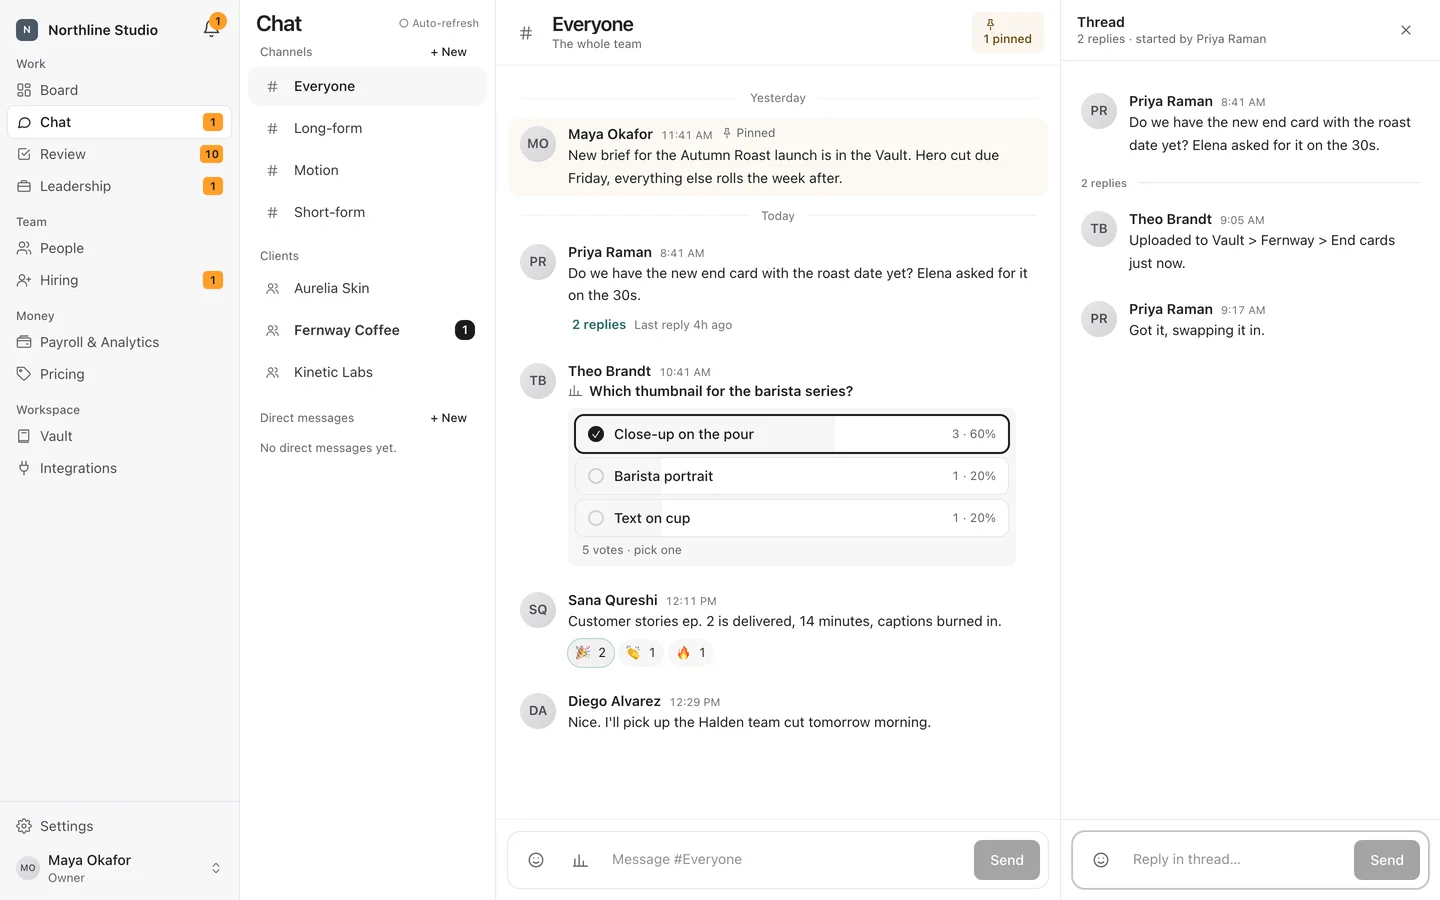Create a poll using the chart icon
1440x900 pixels.
click(x=580, y=860)
